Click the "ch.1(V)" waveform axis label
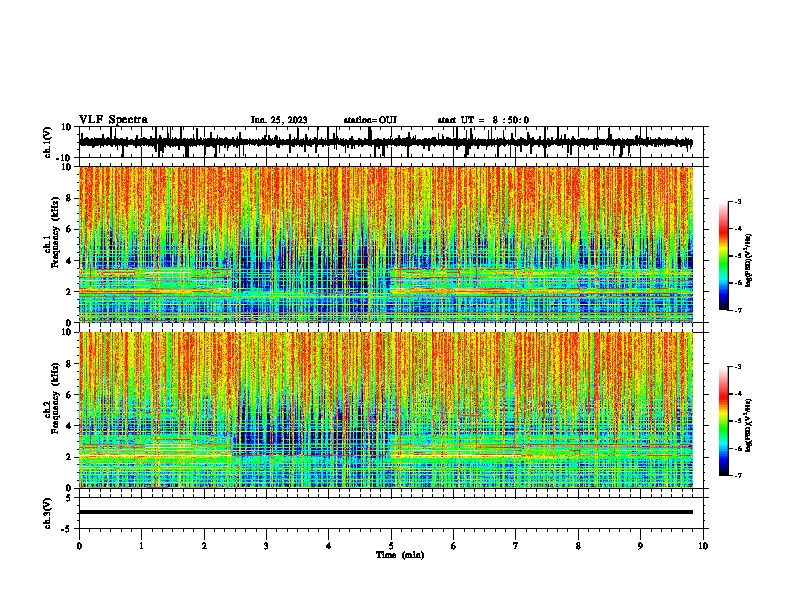The width and height of the screenshot is (792, 612). (48, 142)
